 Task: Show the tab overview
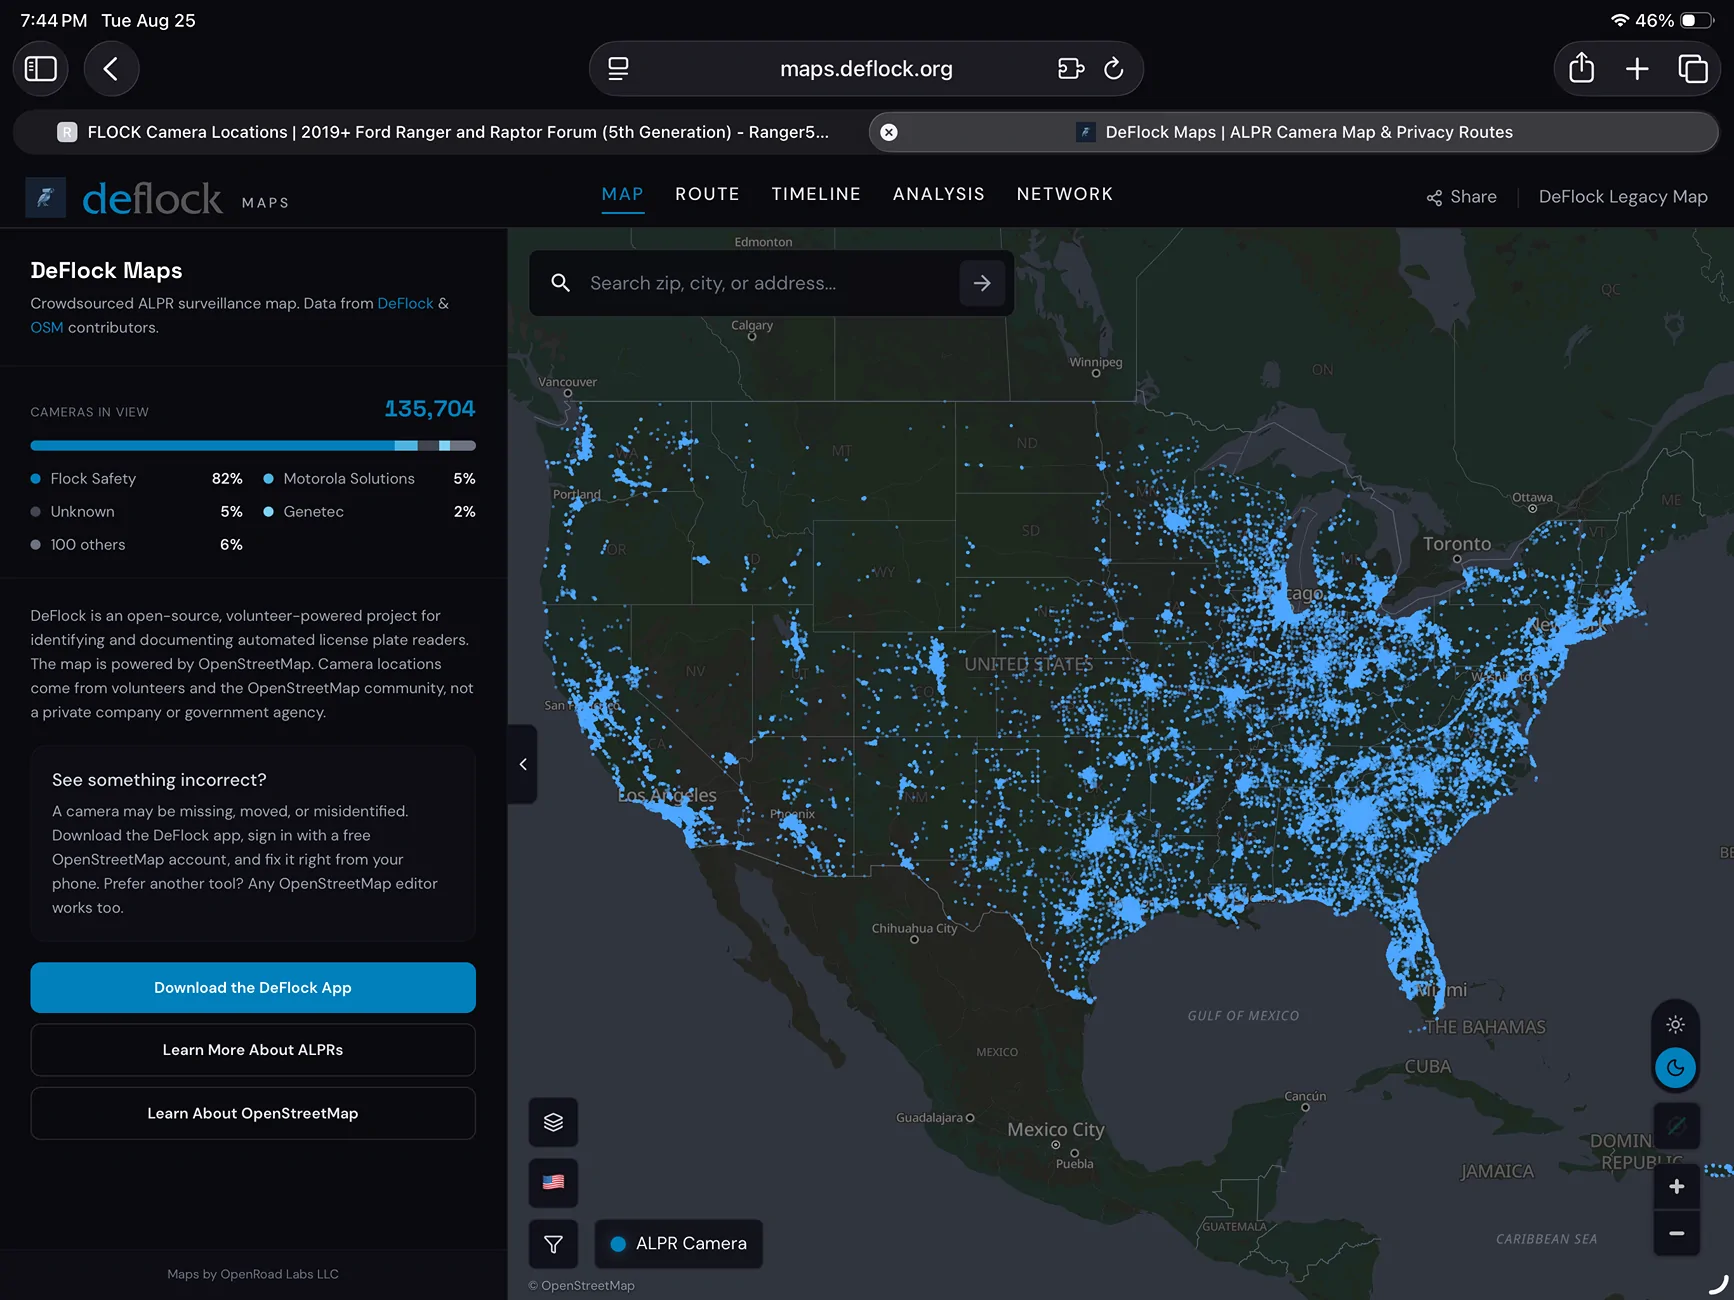1692,69
